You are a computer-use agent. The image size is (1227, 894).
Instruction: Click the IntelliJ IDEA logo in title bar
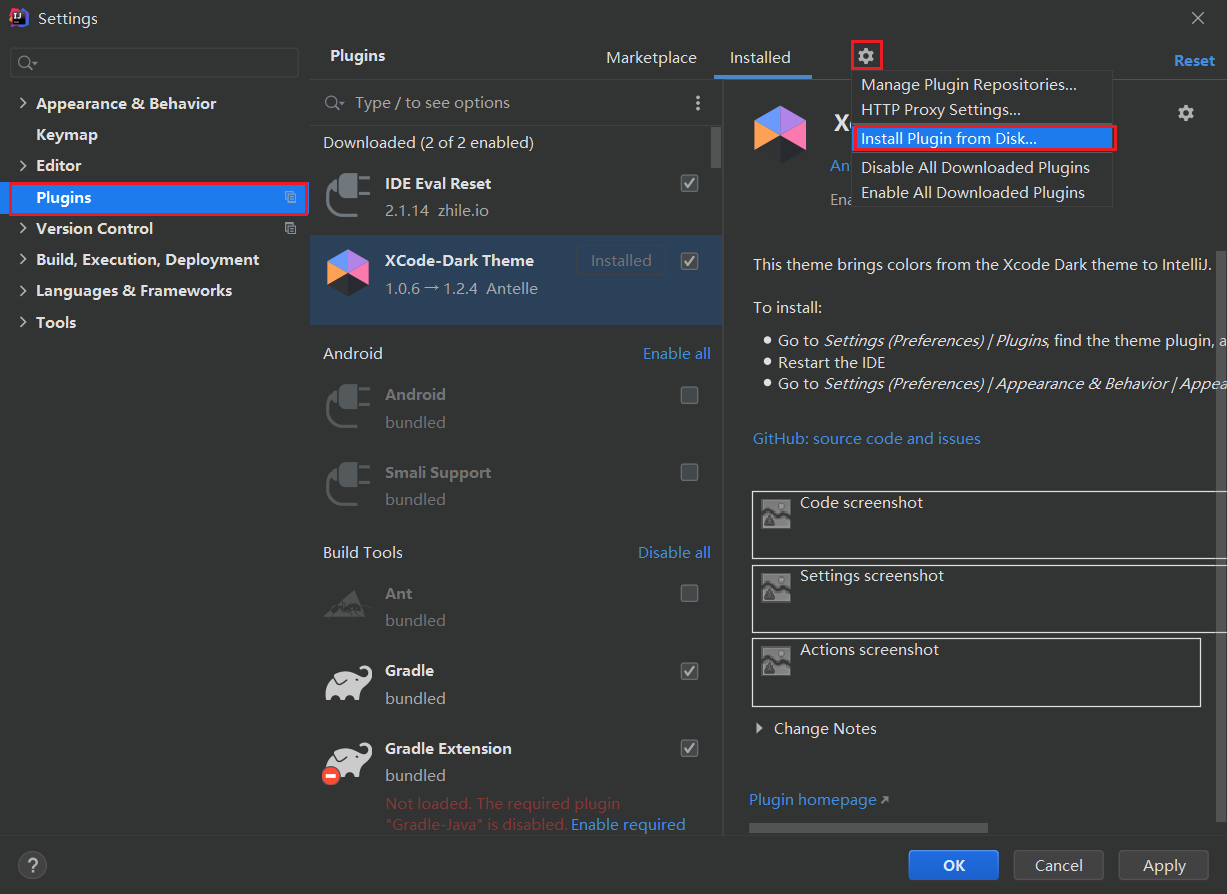18,18
